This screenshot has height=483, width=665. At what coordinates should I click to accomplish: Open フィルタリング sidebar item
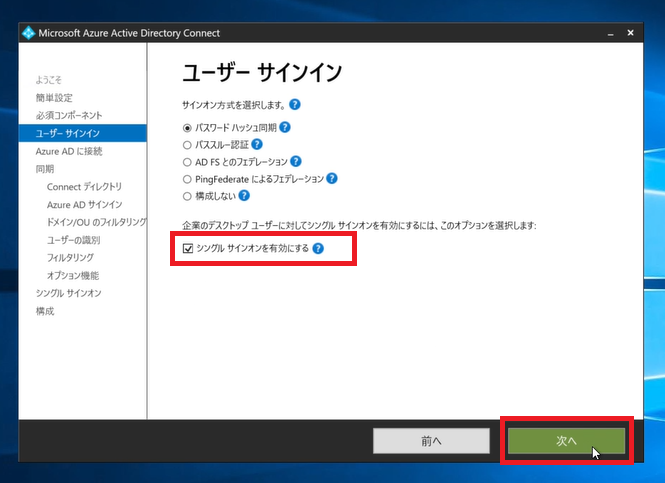pyautogui.click(x=70, y=257)
